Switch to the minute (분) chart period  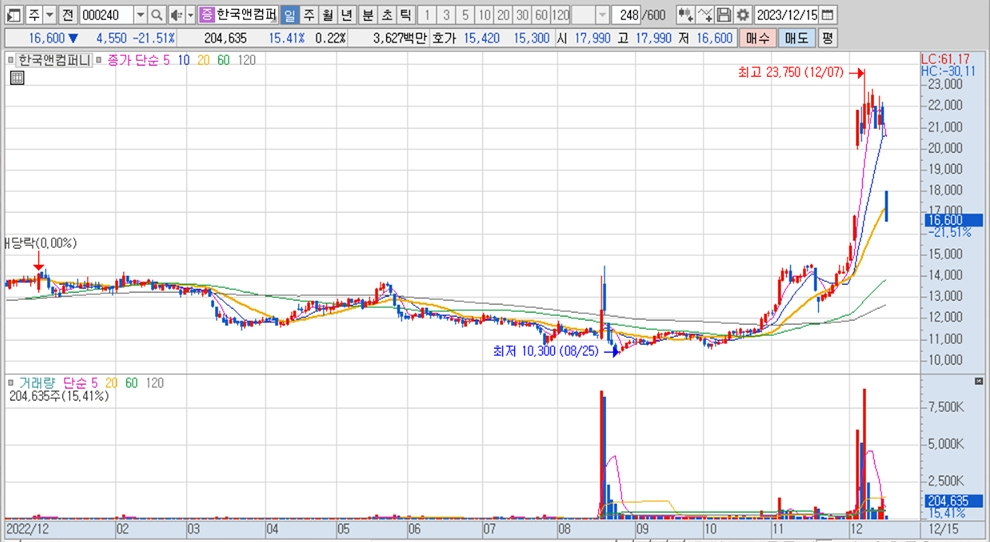(367, 15)
